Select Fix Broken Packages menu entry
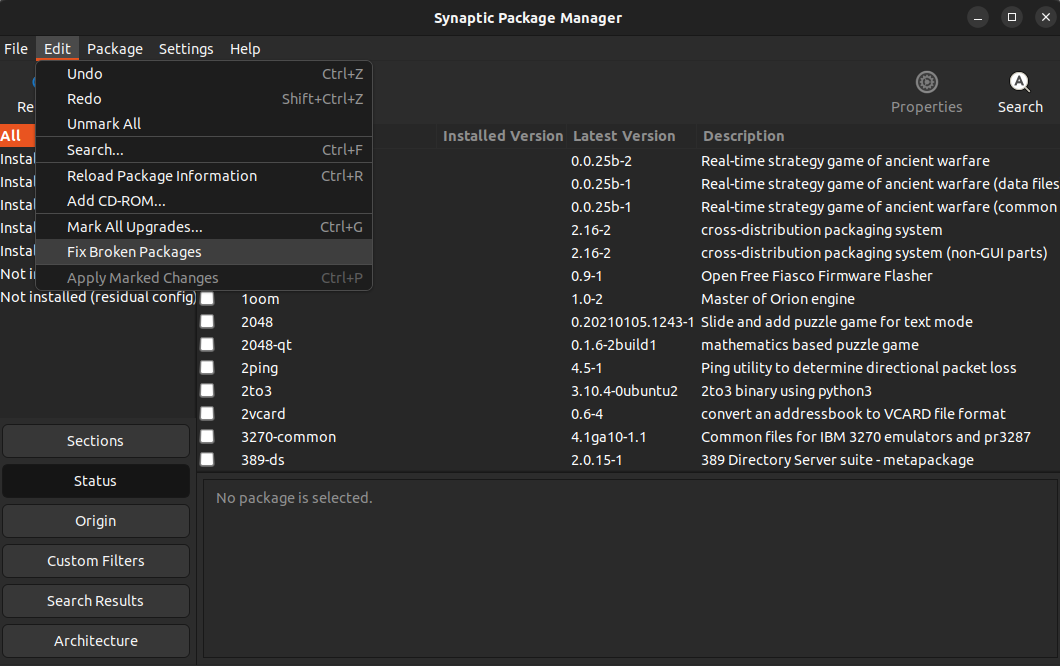 (x=134, y=252)
